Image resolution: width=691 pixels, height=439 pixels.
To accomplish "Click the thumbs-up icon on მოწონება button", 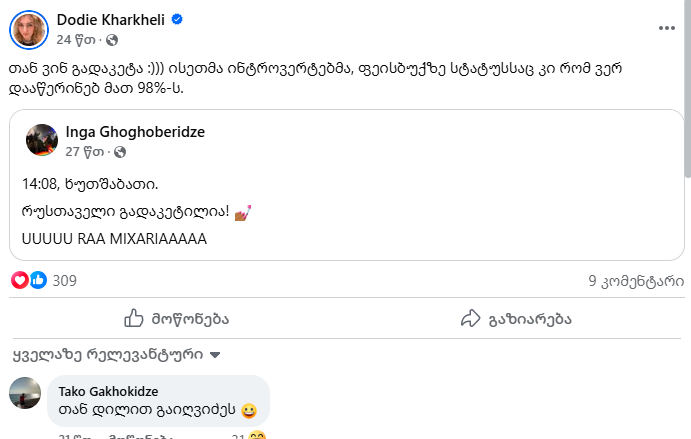I will (x=135, y=318).
